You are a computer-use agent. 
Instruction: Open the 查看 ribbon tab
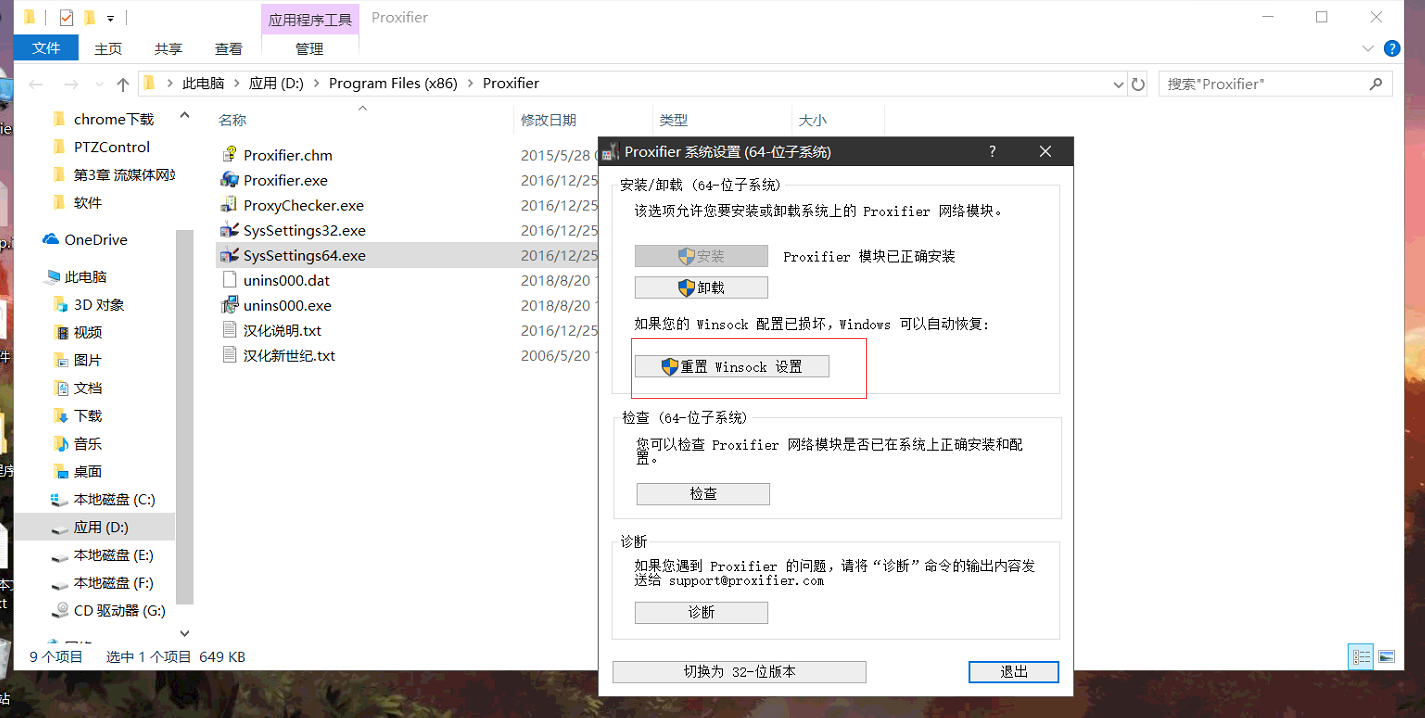coord(228,48)
